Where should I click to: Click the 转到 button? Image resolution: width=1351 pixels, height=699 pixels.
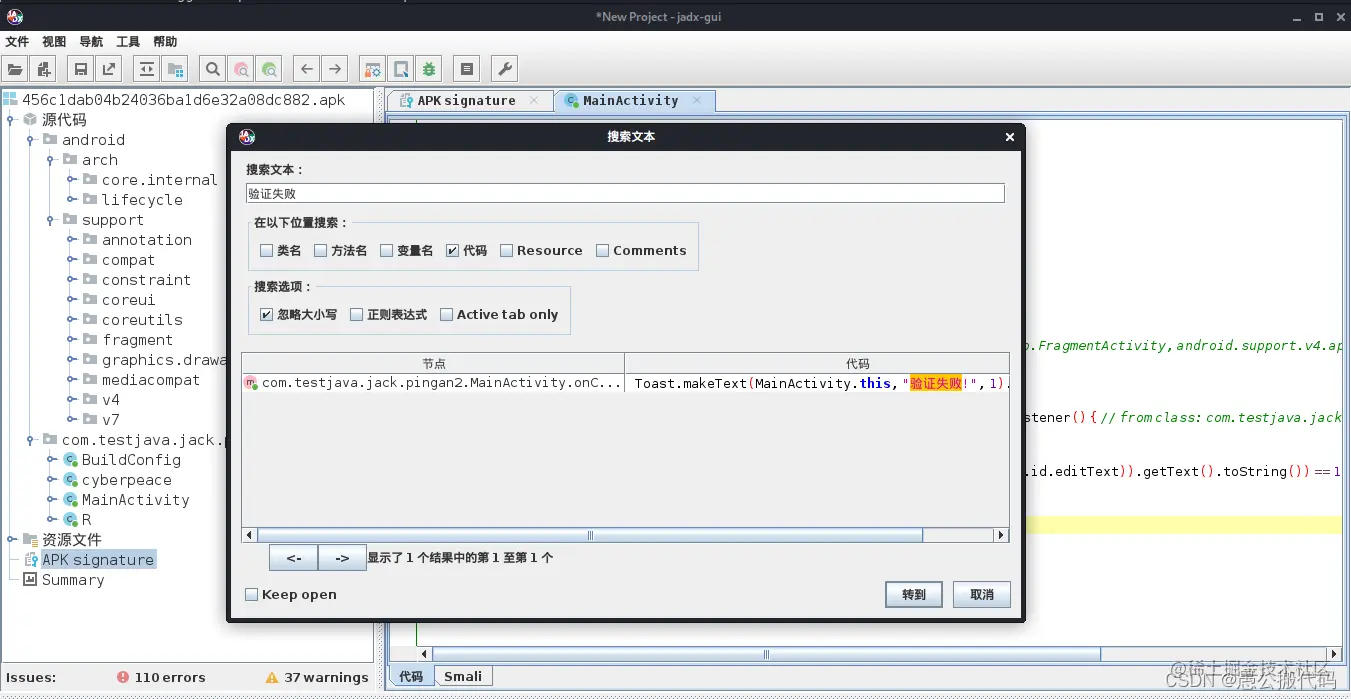(914, 594)
